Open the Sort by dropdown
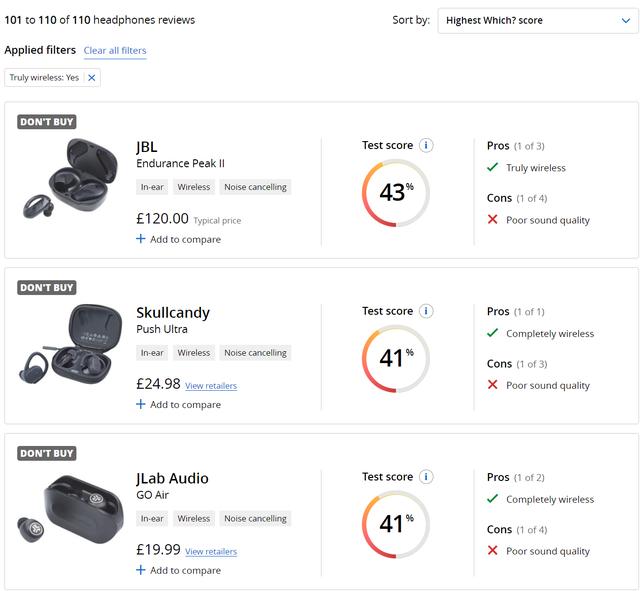Screen dimensions: 640x591 coord(537,20)
